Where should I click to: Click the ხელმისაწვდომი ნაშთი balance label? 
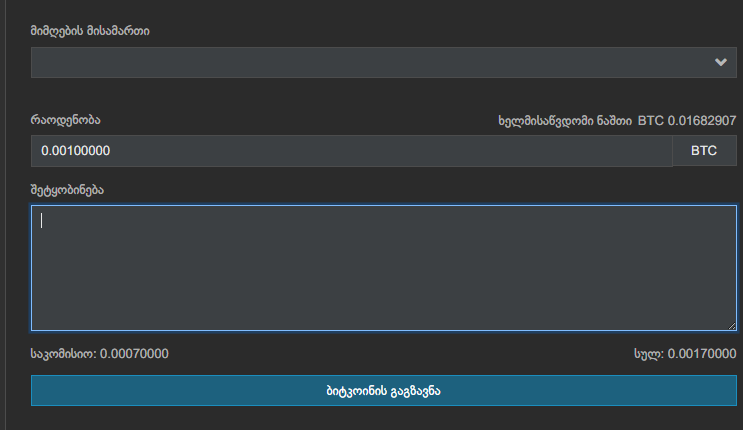point(564,120)
